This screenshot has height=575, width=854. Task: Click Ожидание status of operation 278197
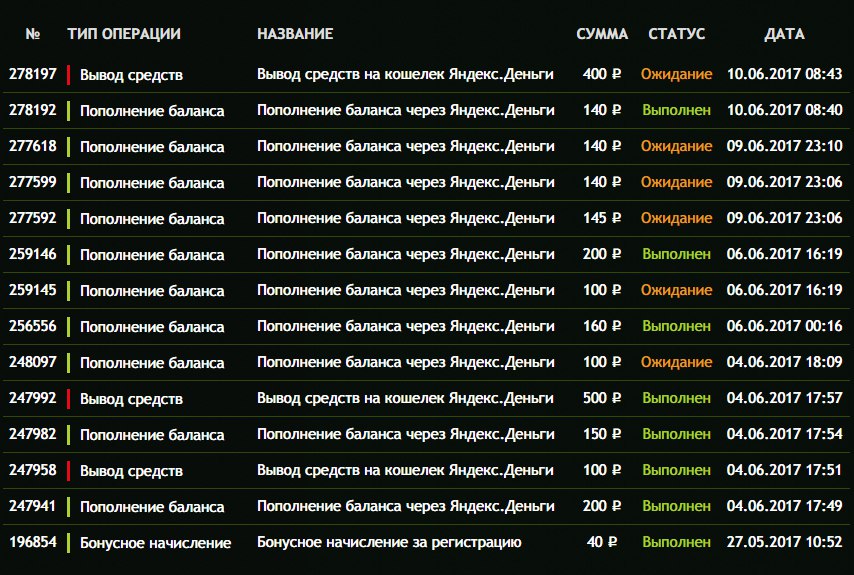tap(676, 74)
